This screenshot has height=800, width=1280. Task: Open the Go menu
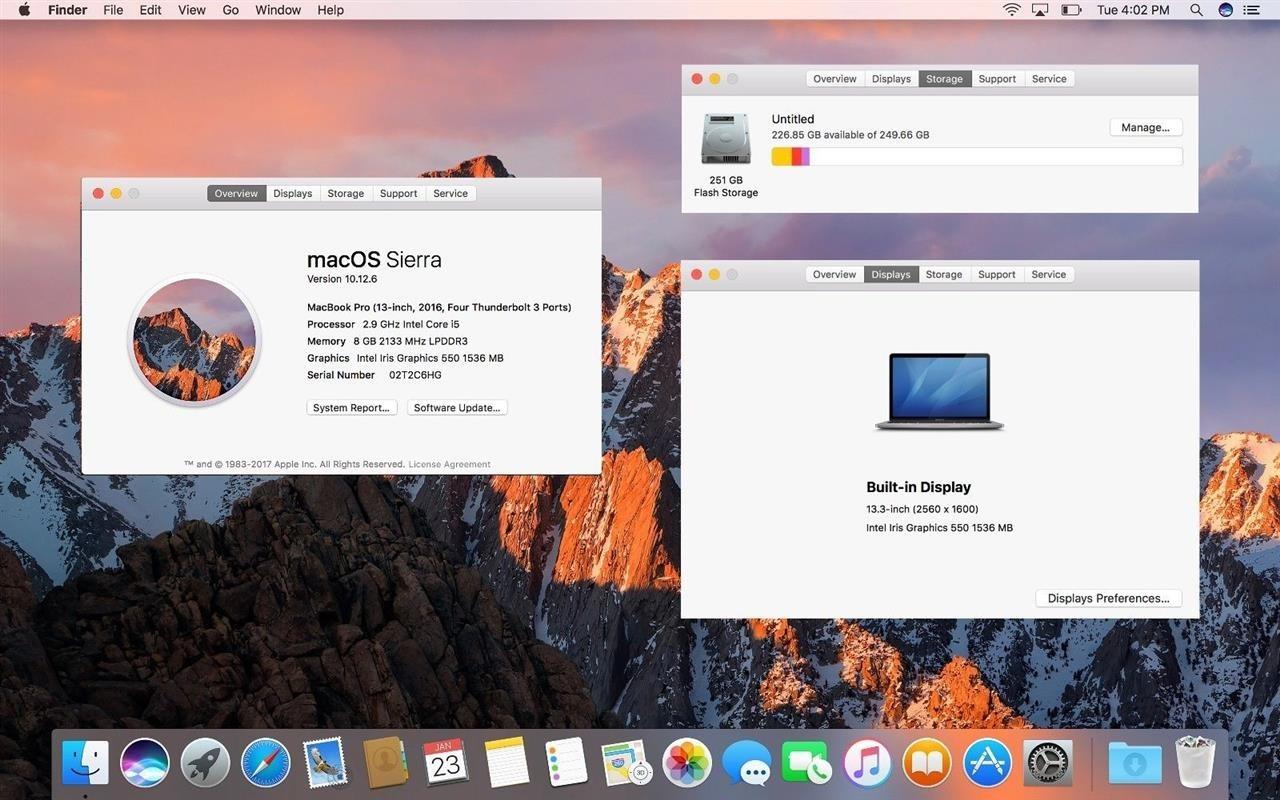(230, 10)
